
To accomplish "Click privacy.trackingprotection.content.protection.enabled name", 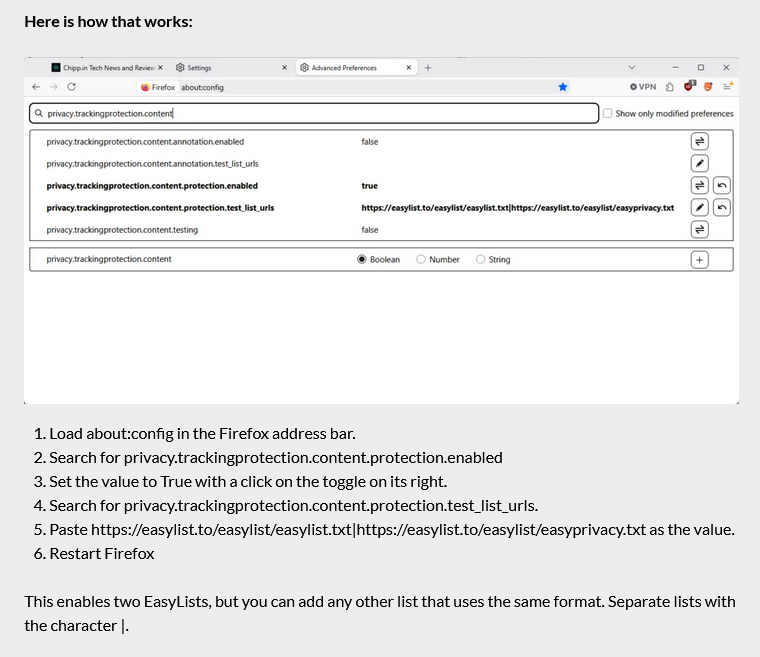I will (152, 186).
